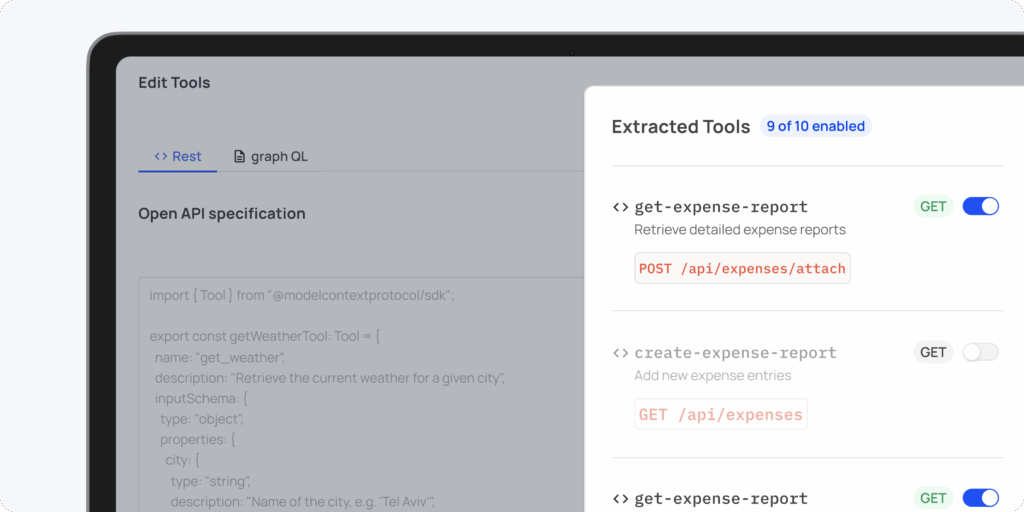Switch to the graph QL tab
This screenshot has width=1024, height=512.
click(270, 157)
